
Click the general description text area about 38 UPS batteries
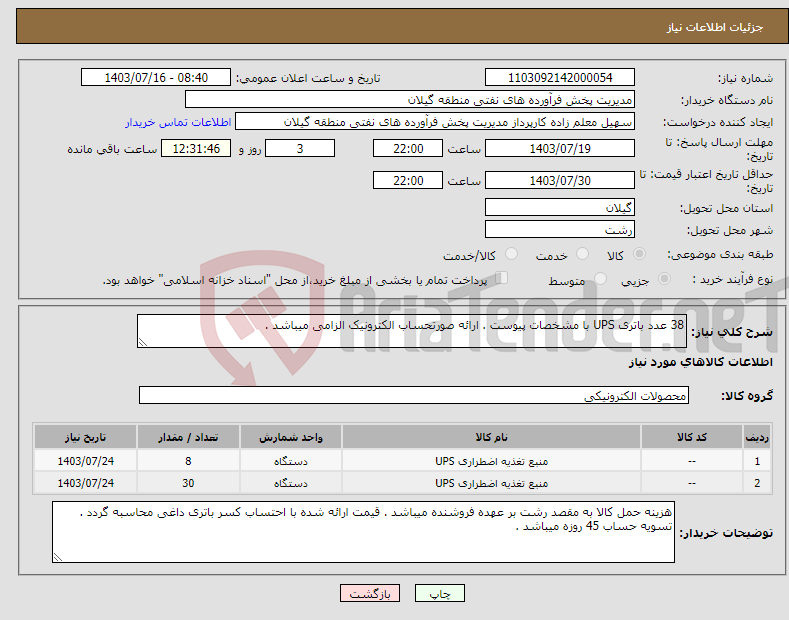point(412,331)
